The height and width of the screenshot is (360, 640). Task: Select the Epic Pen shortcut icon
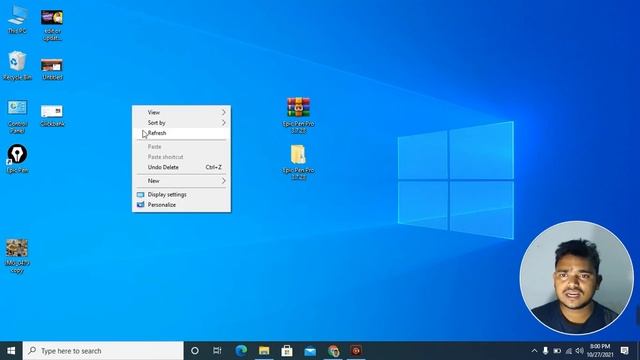[17, 158]
